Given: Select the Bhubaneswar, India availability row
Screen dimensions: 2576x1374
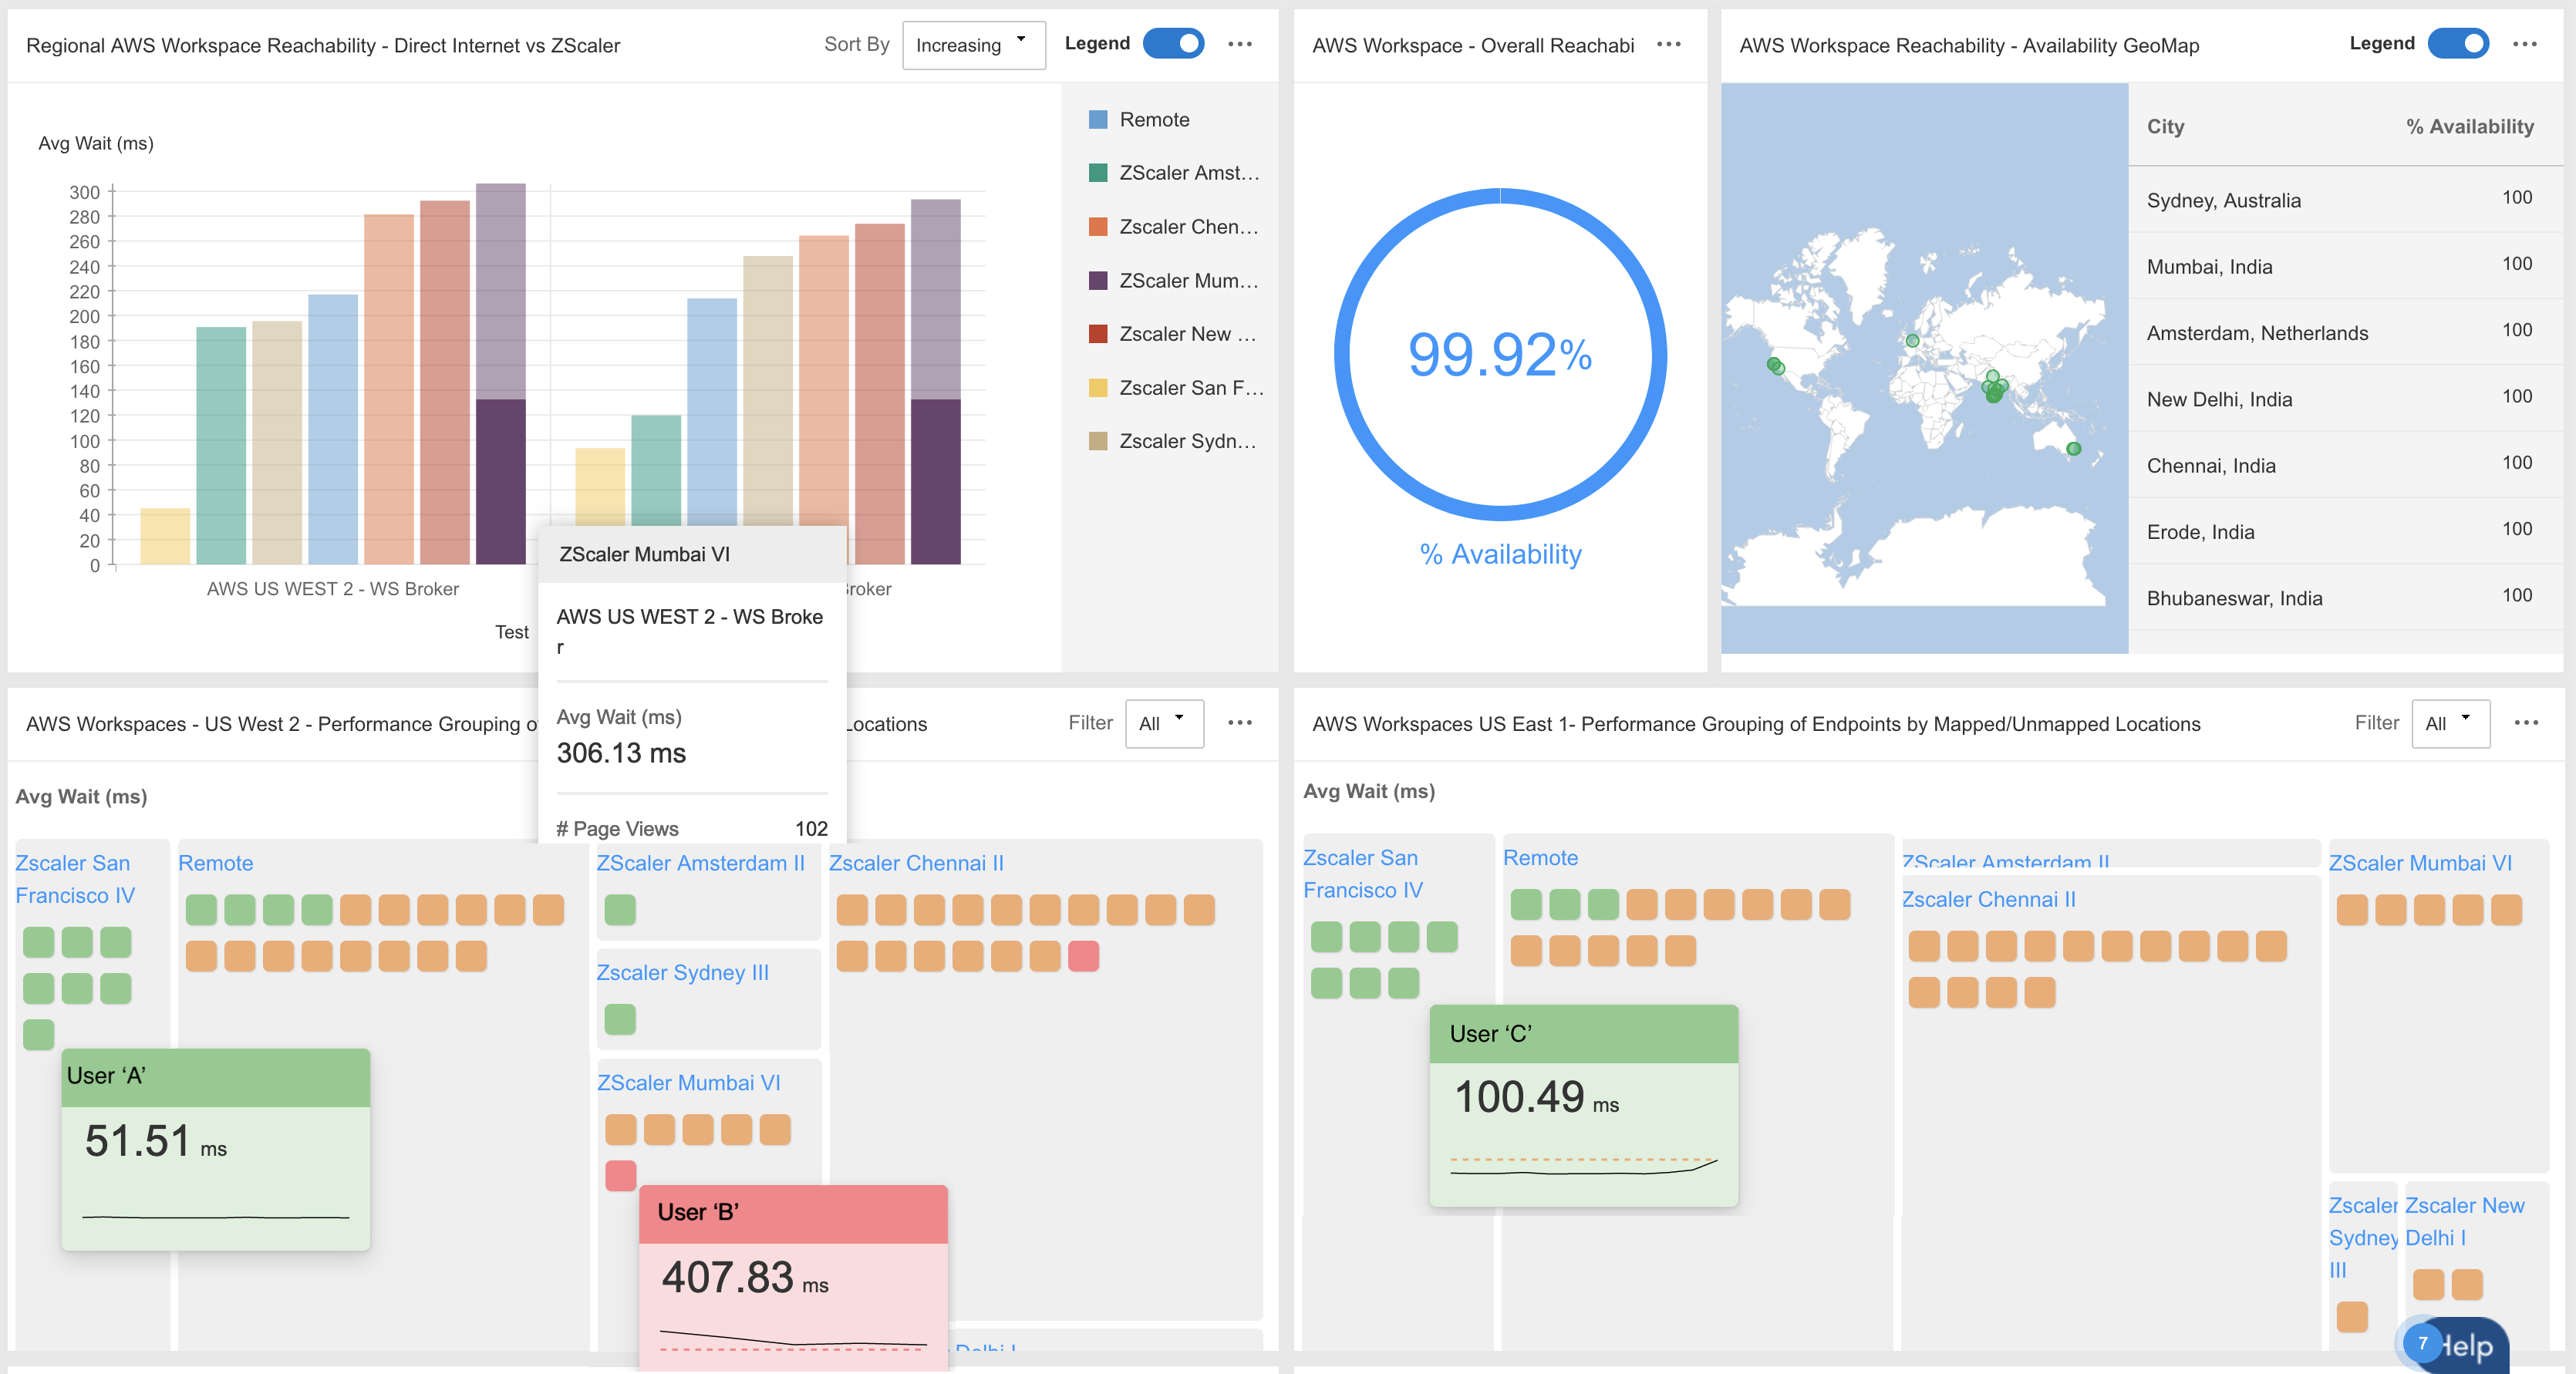Looking at the screenshot, I should click(2345, 597).
